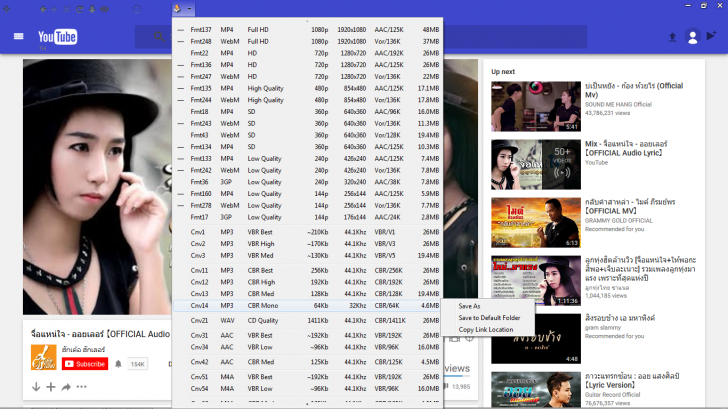Viewport: 728px width, 409px height.
Task: Select Cnv11 MP3 CBR Best conversion
Action: point(307,271)
